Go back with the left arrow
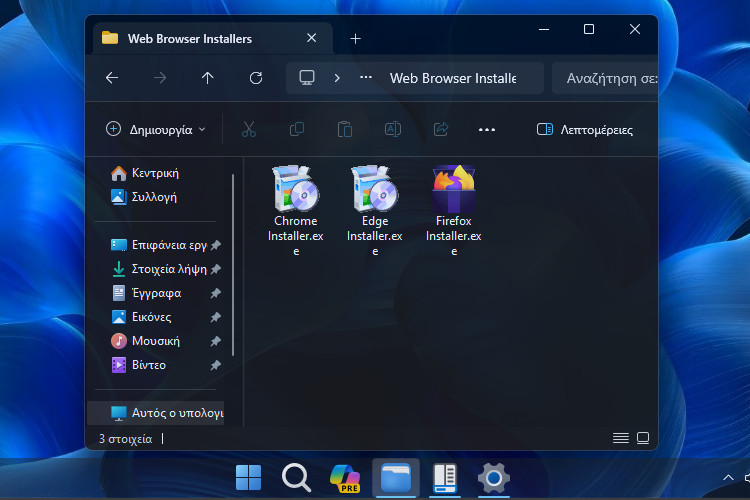 [112, 78]
